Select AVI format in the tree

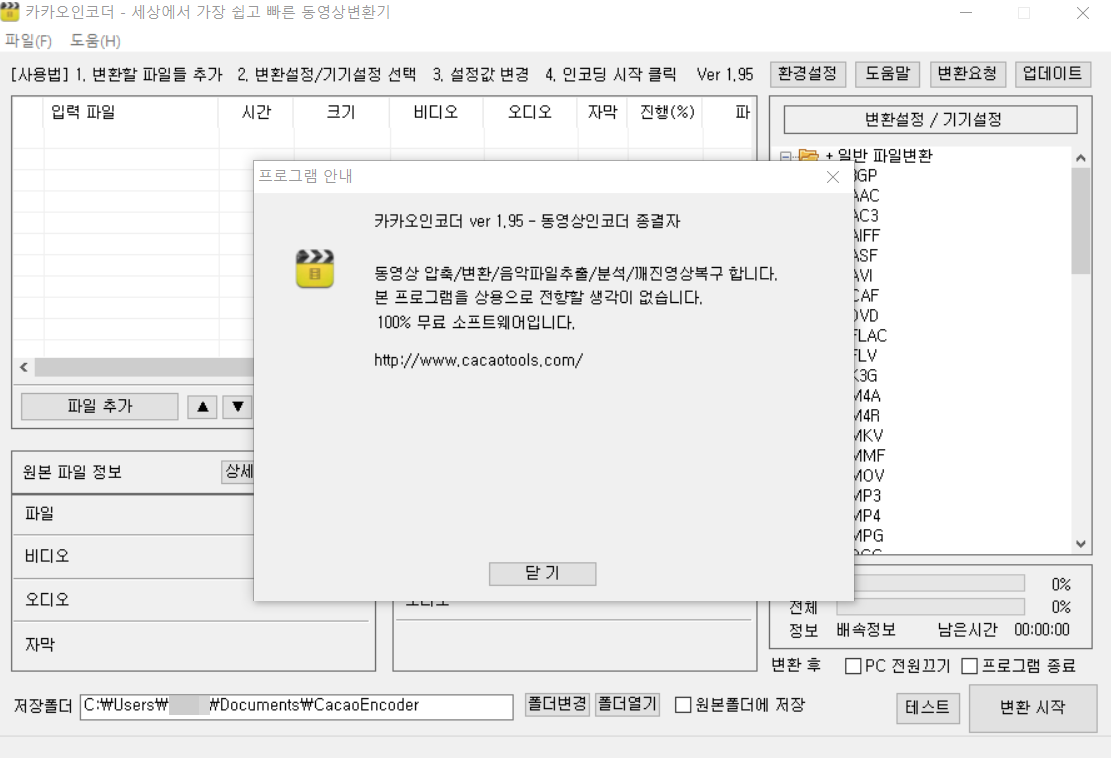[x=864, y=276]
